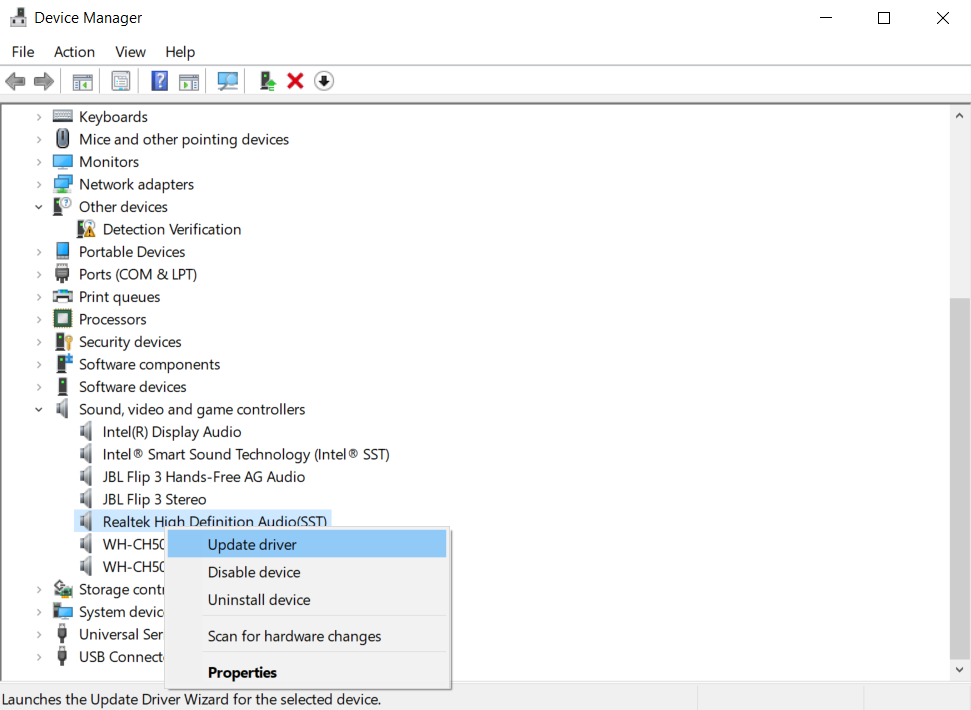This screenshot has height=710, width=971.
Task: Click the scrollbar up arrow
Action: (x=959, y=116)
